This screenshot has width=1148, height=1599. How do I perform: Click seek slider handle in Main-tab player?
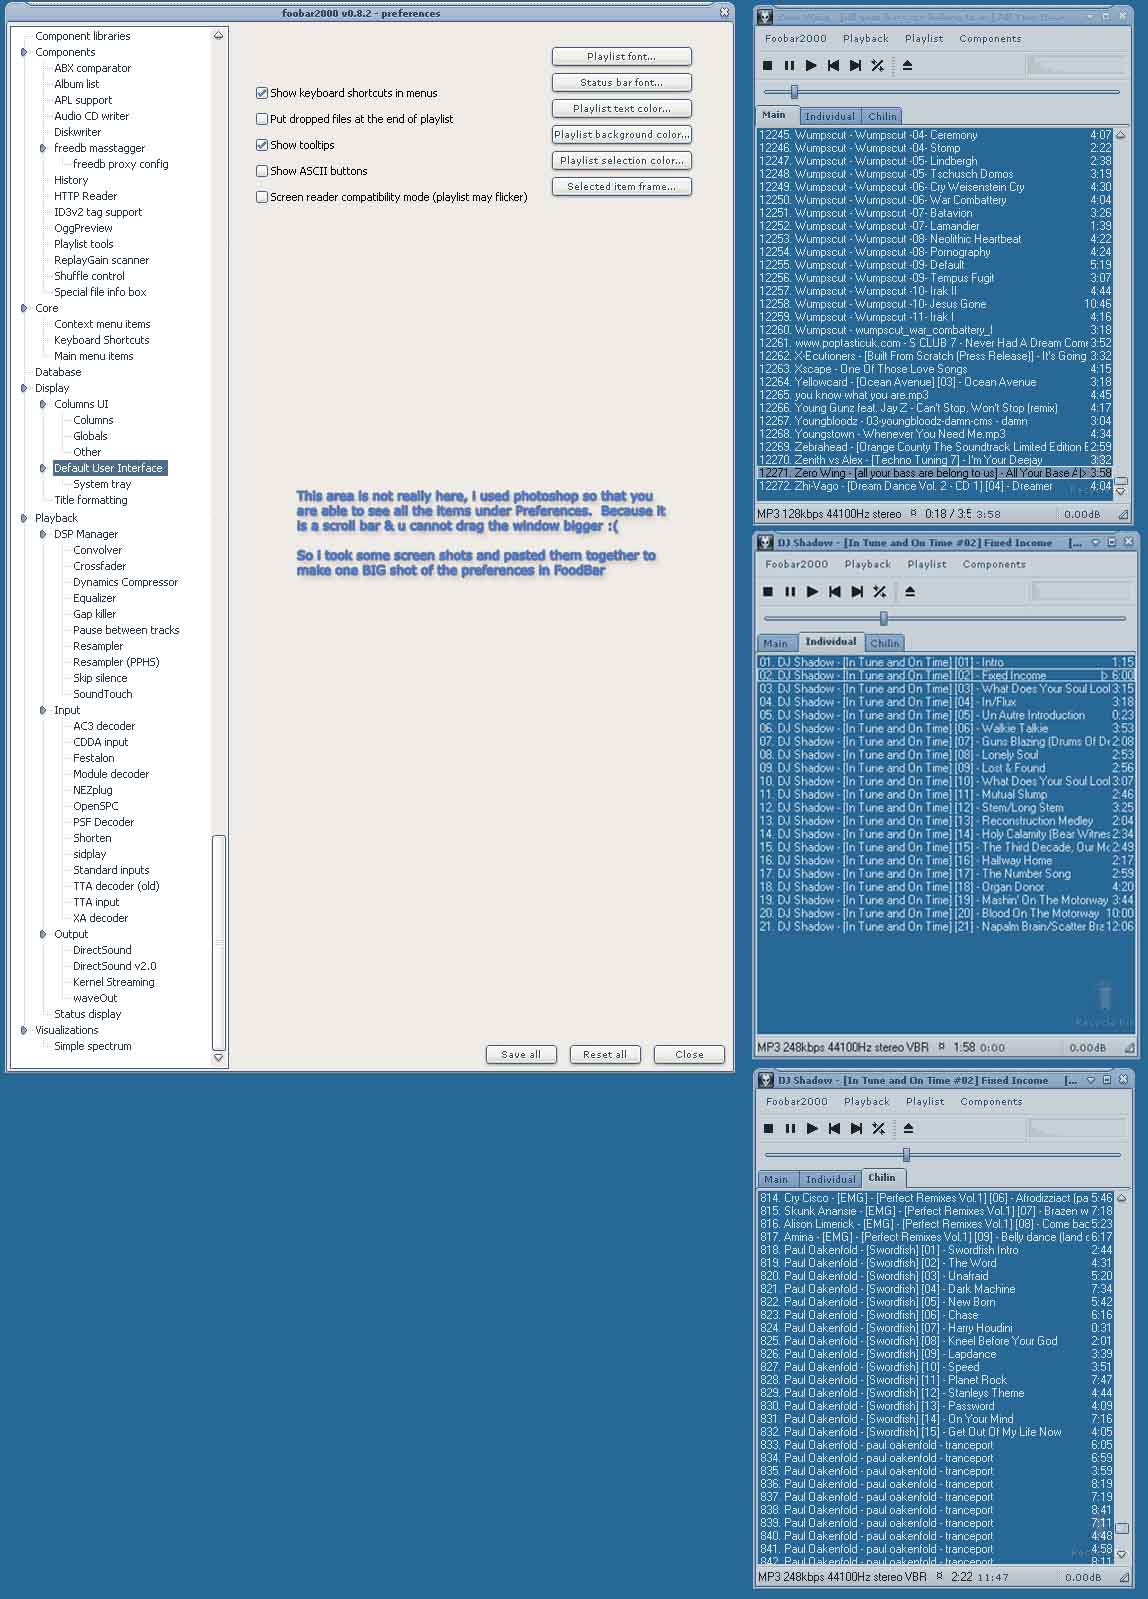pyautogui.click(x=795, y=92)
